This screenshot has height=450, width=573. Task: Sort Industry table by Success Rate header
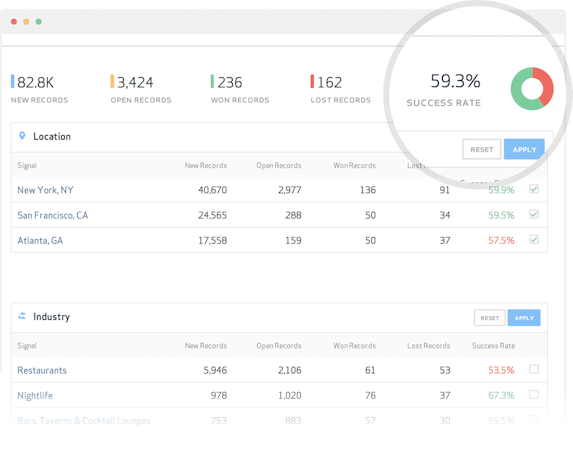click(493, 345)
